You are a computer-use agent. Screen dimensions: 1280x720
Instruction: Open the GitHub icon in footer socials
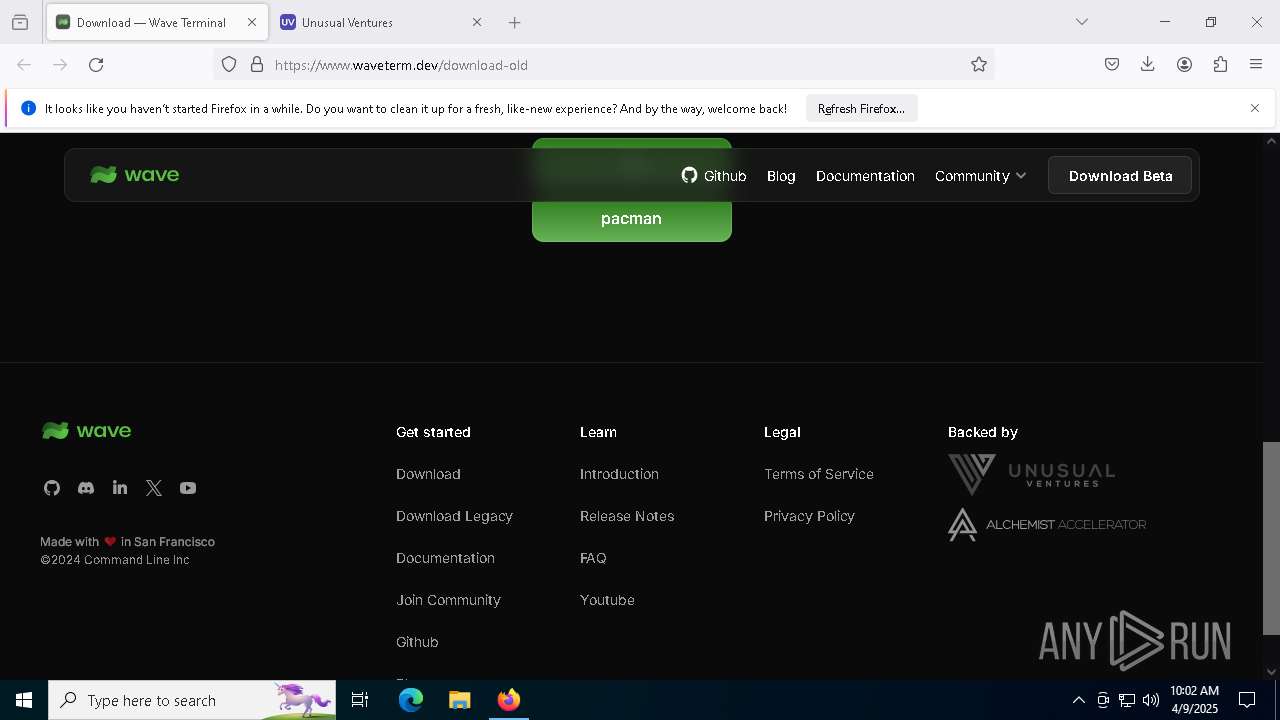[x=52, y=488]
